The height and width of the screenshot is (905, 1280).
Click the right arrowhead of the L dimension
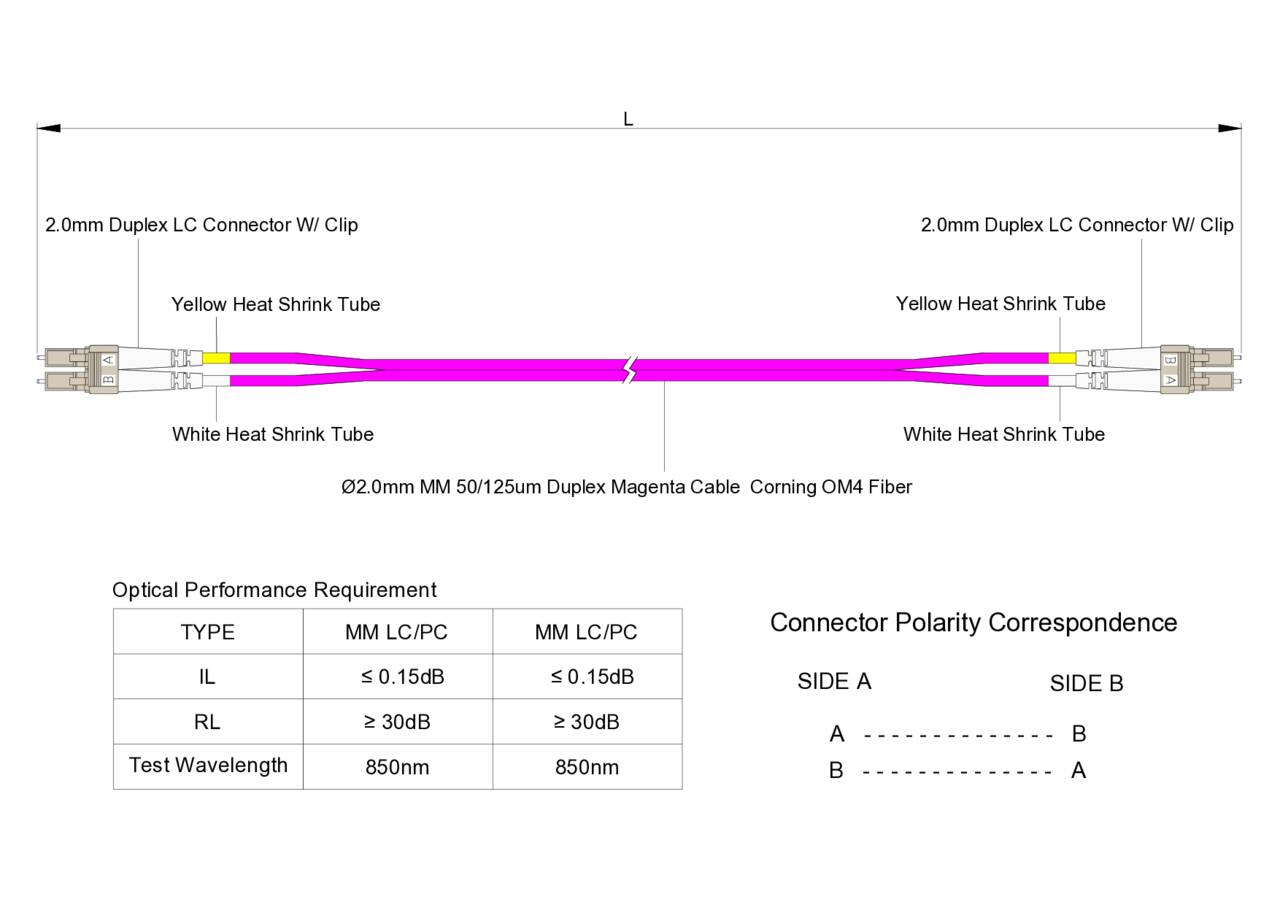point(1230,128)
